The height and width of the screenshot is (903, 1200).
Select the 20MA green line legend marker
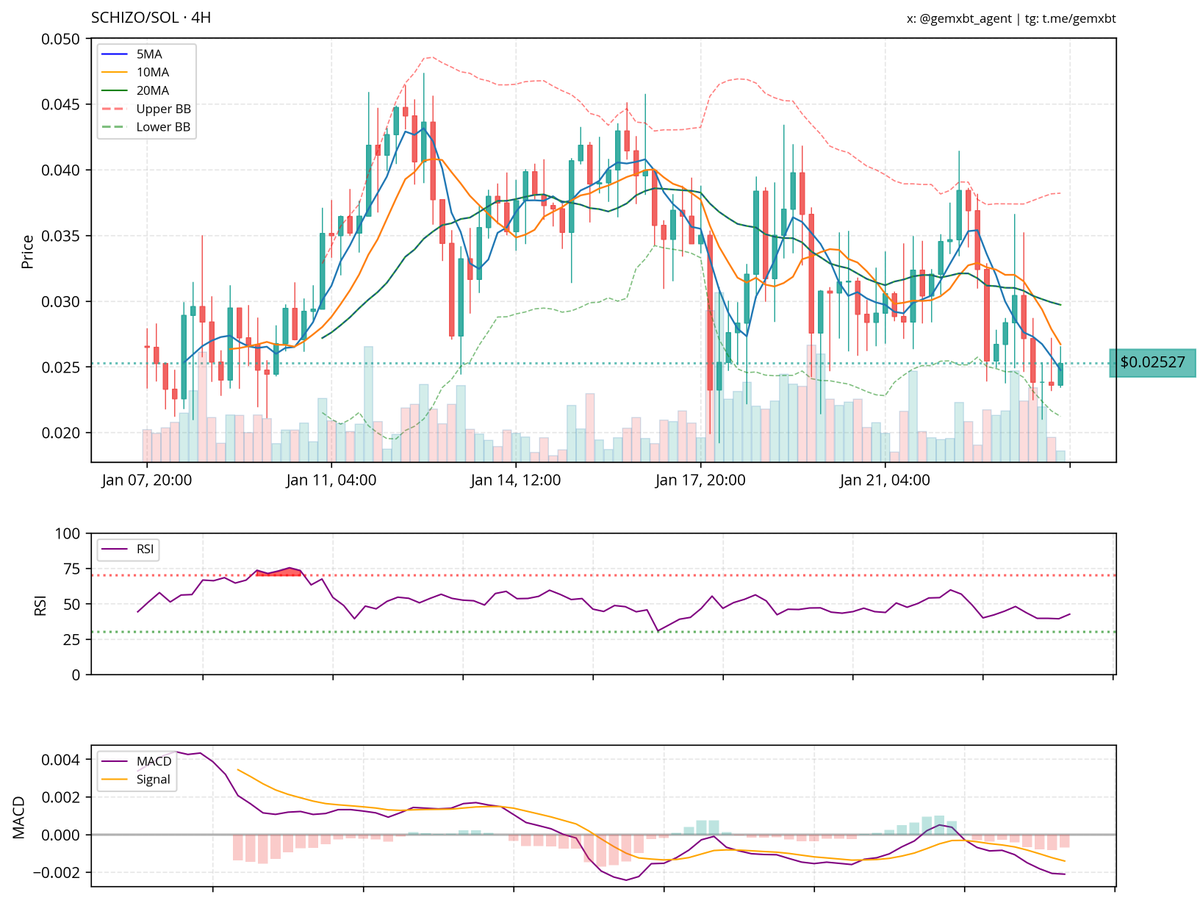coord(113,91)
